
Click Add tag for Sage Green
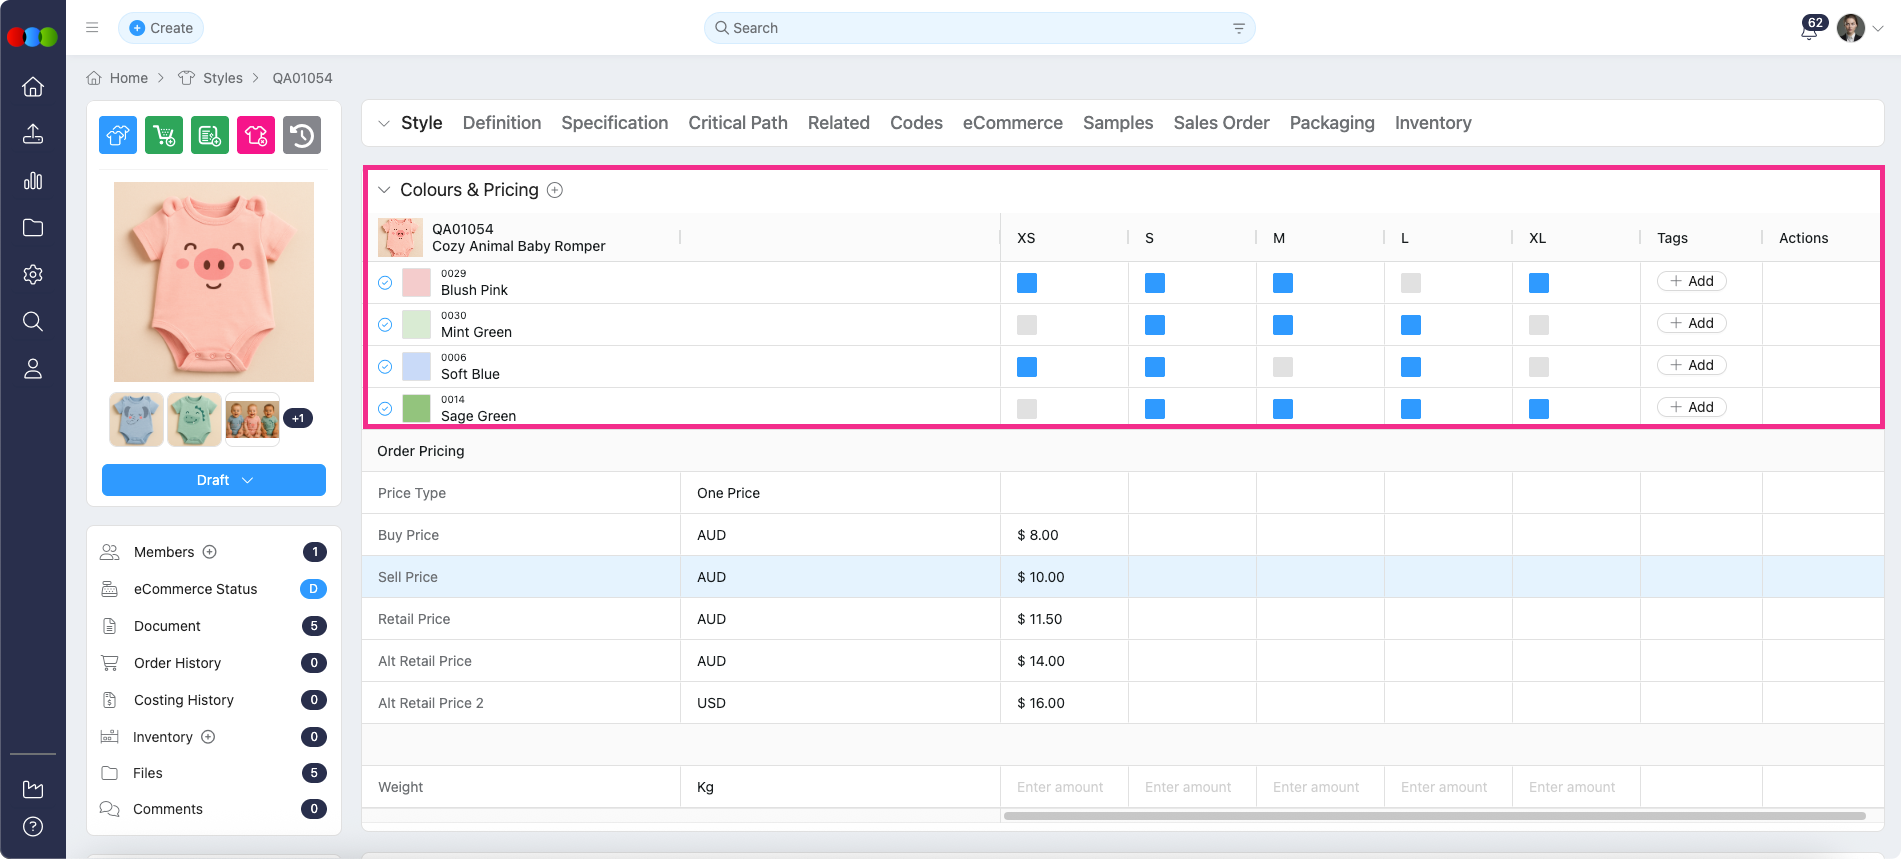click(1691, 407)
